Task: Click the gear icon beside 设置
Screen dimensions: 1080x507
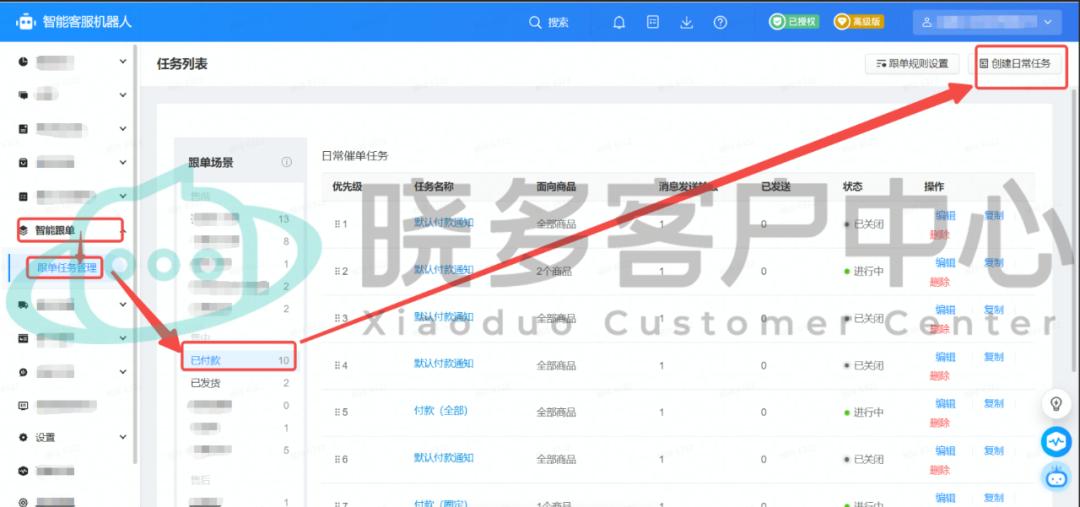Action: tap(23, 437)
